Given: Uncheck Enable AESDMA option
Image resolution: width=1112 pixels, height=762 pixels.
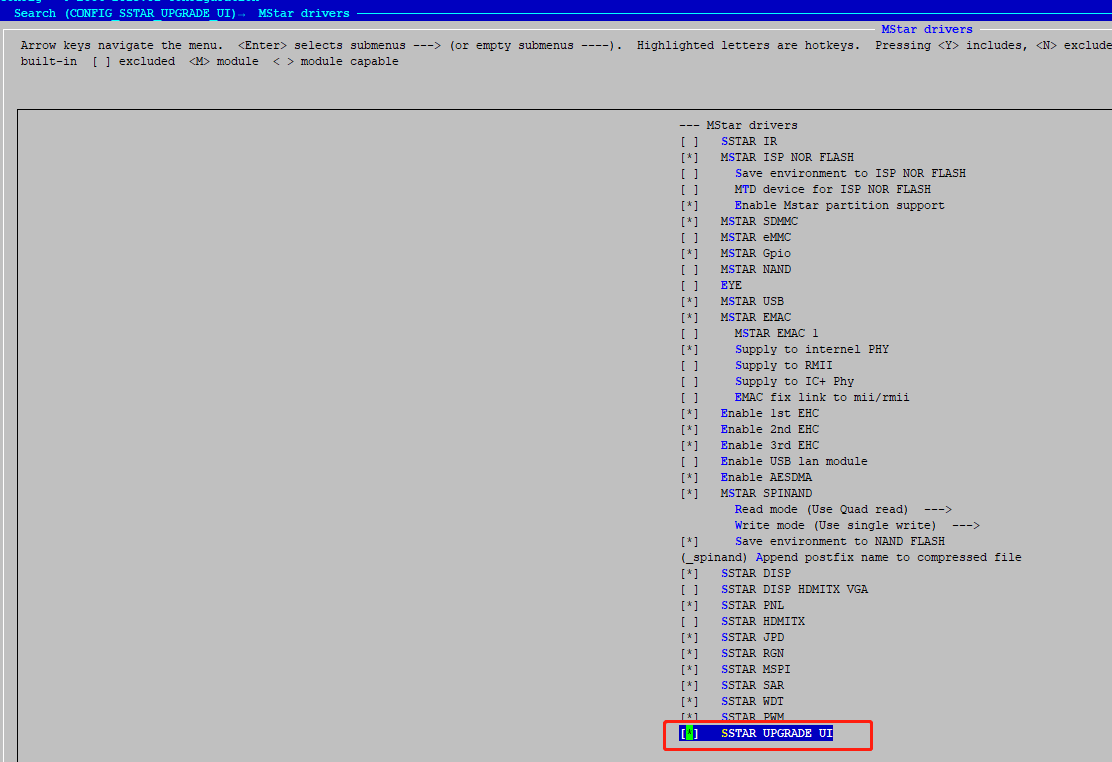Looking at the screenshot, I should point(689,477).
